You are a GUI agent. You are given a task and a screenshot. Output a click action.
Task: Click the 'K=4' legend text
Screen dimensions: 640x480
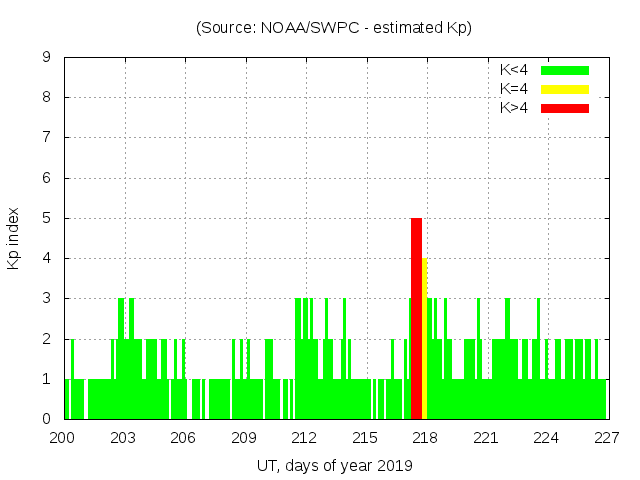tap(514, 89)
